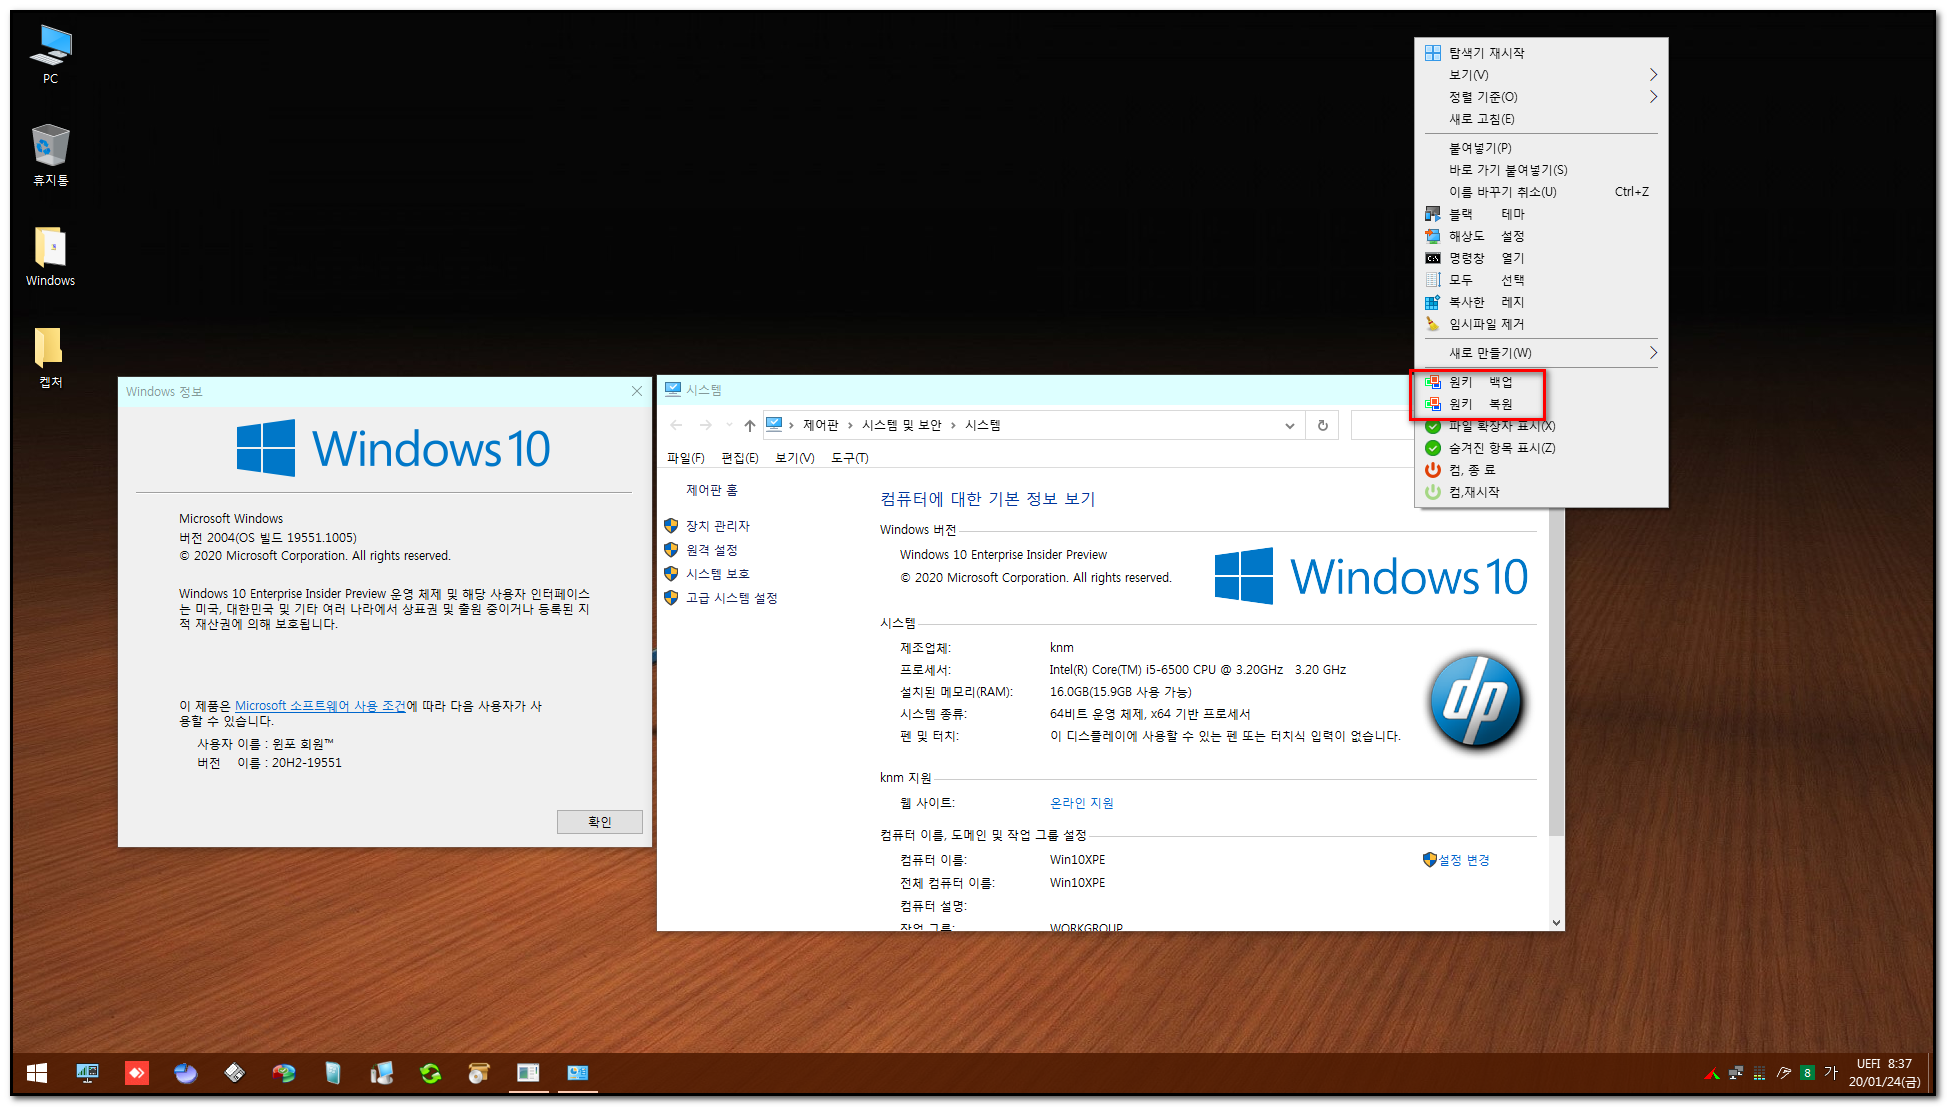Open 장치 관리자 link
Screen dimensions: 1947x1107
pyautogui.click(x=718, y=526)
